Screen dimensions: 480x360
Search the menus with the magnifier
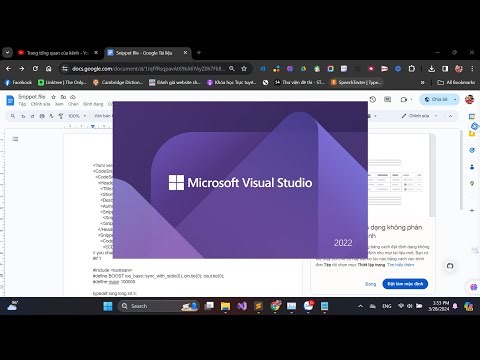13,116
